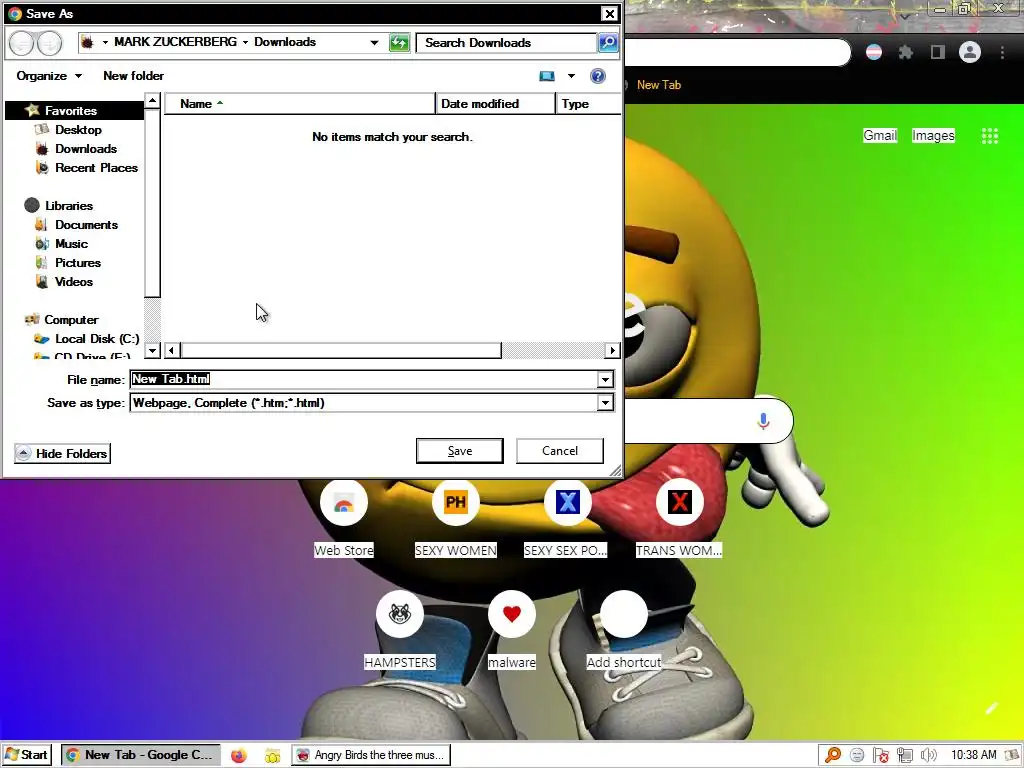Open the Pictures library
The height and width of the screenshot is (768, 1024).
click(78, 262)
